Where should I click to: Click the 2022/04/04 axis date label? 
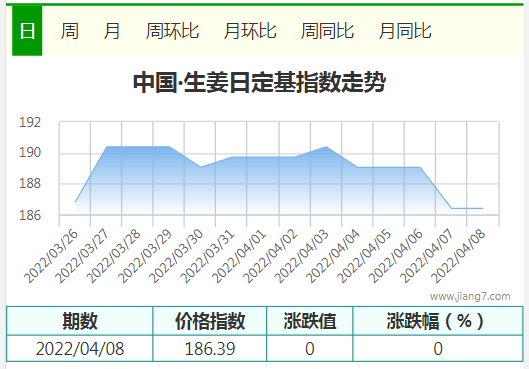(333, 256)
